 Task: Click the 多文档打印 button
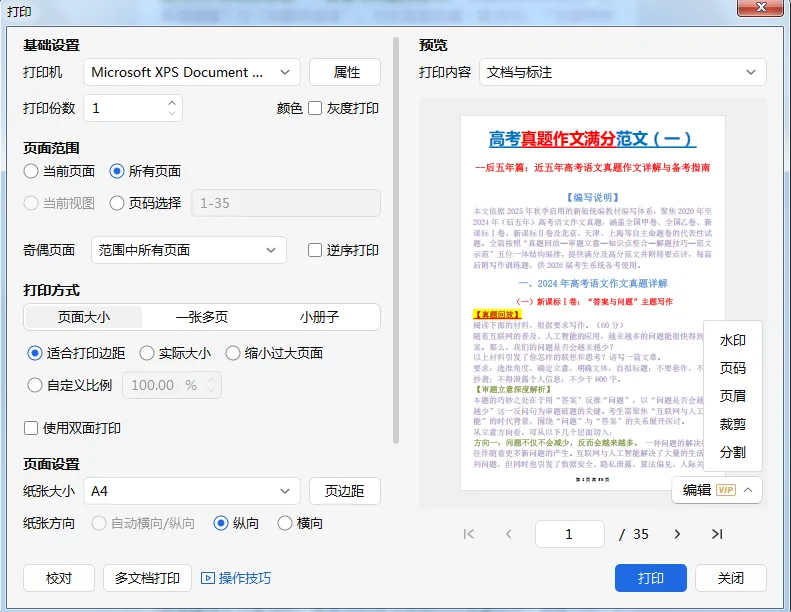coord(147,578)
